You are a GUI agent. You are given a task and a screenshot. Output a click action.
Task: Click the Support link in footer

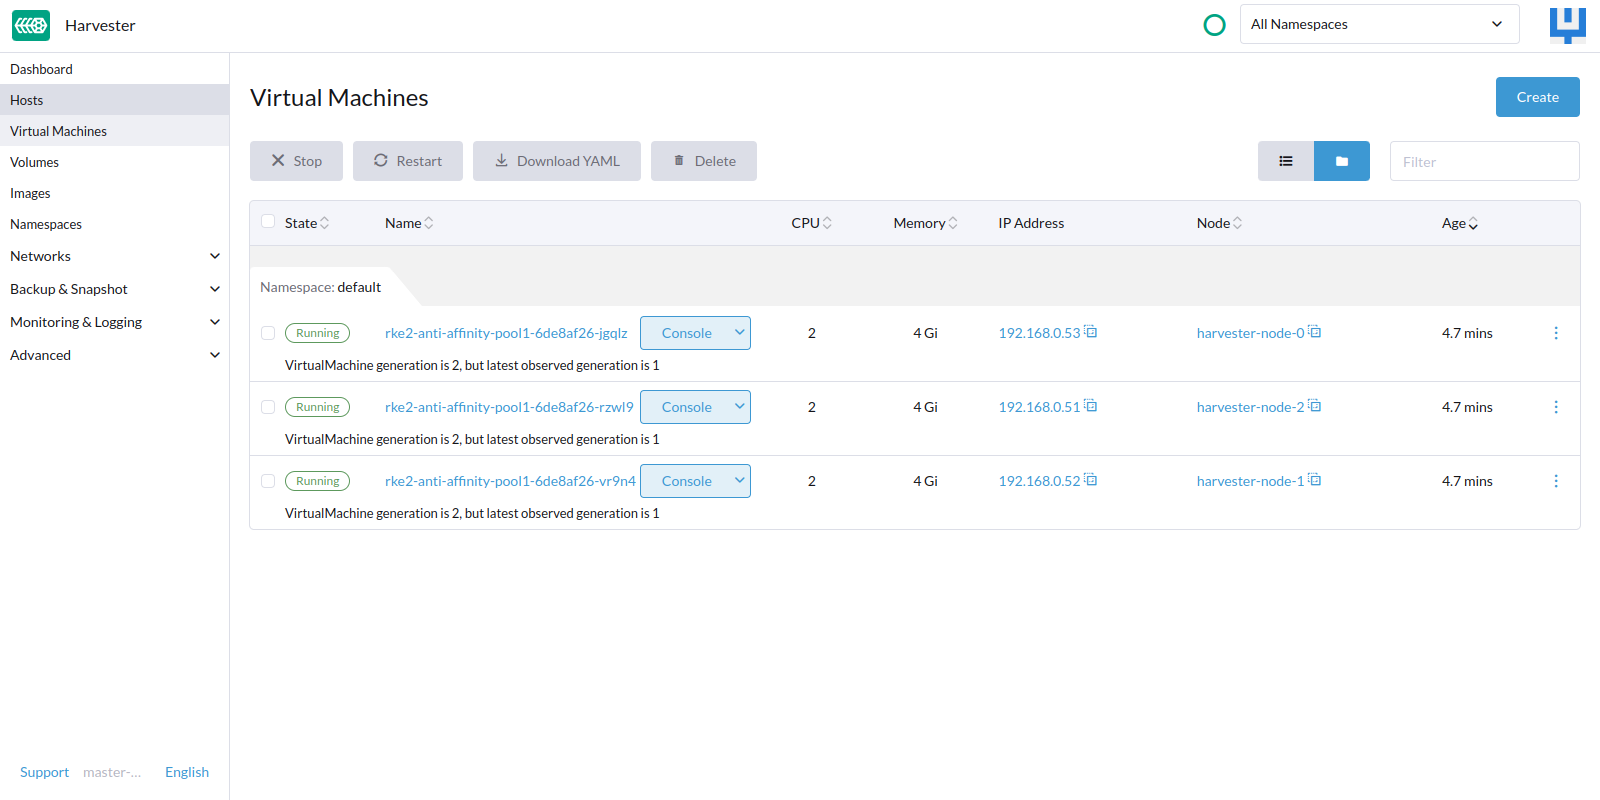44,772
